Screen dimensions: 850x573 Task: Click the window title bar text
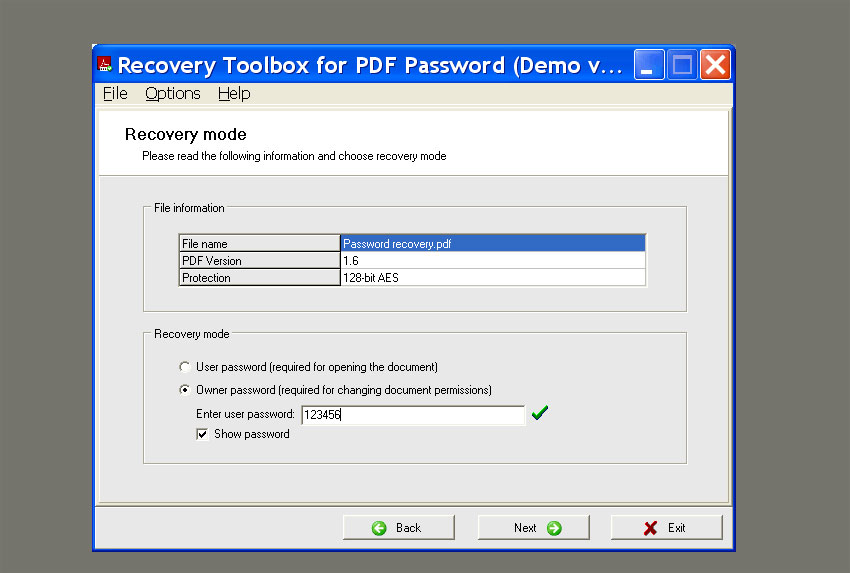pos(370,66)
